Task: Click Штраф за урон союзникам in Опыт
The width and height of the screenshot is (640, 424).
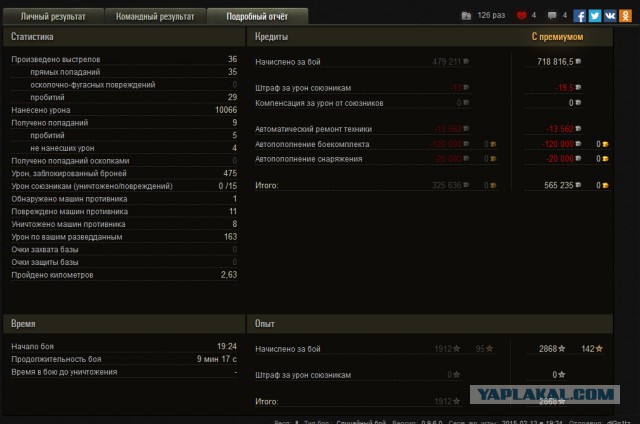Action: click(303, 375)
